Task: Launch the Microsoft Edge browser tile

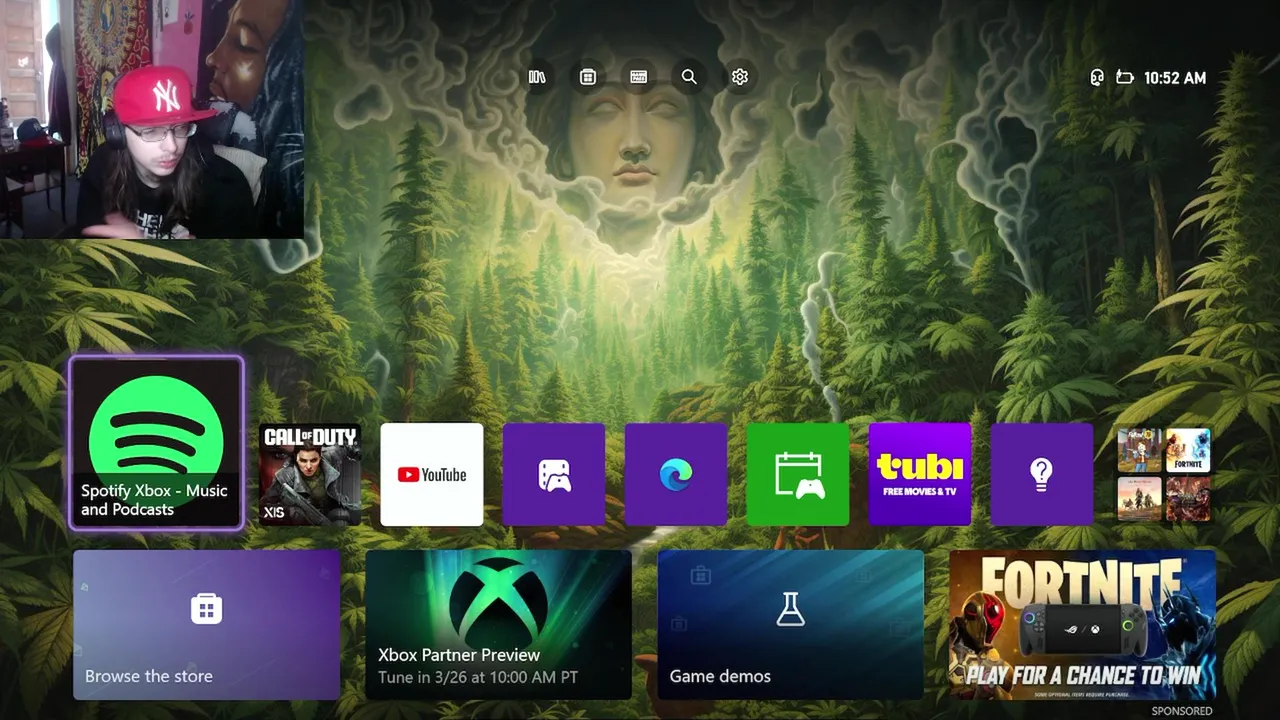Action: click(676, 474)
